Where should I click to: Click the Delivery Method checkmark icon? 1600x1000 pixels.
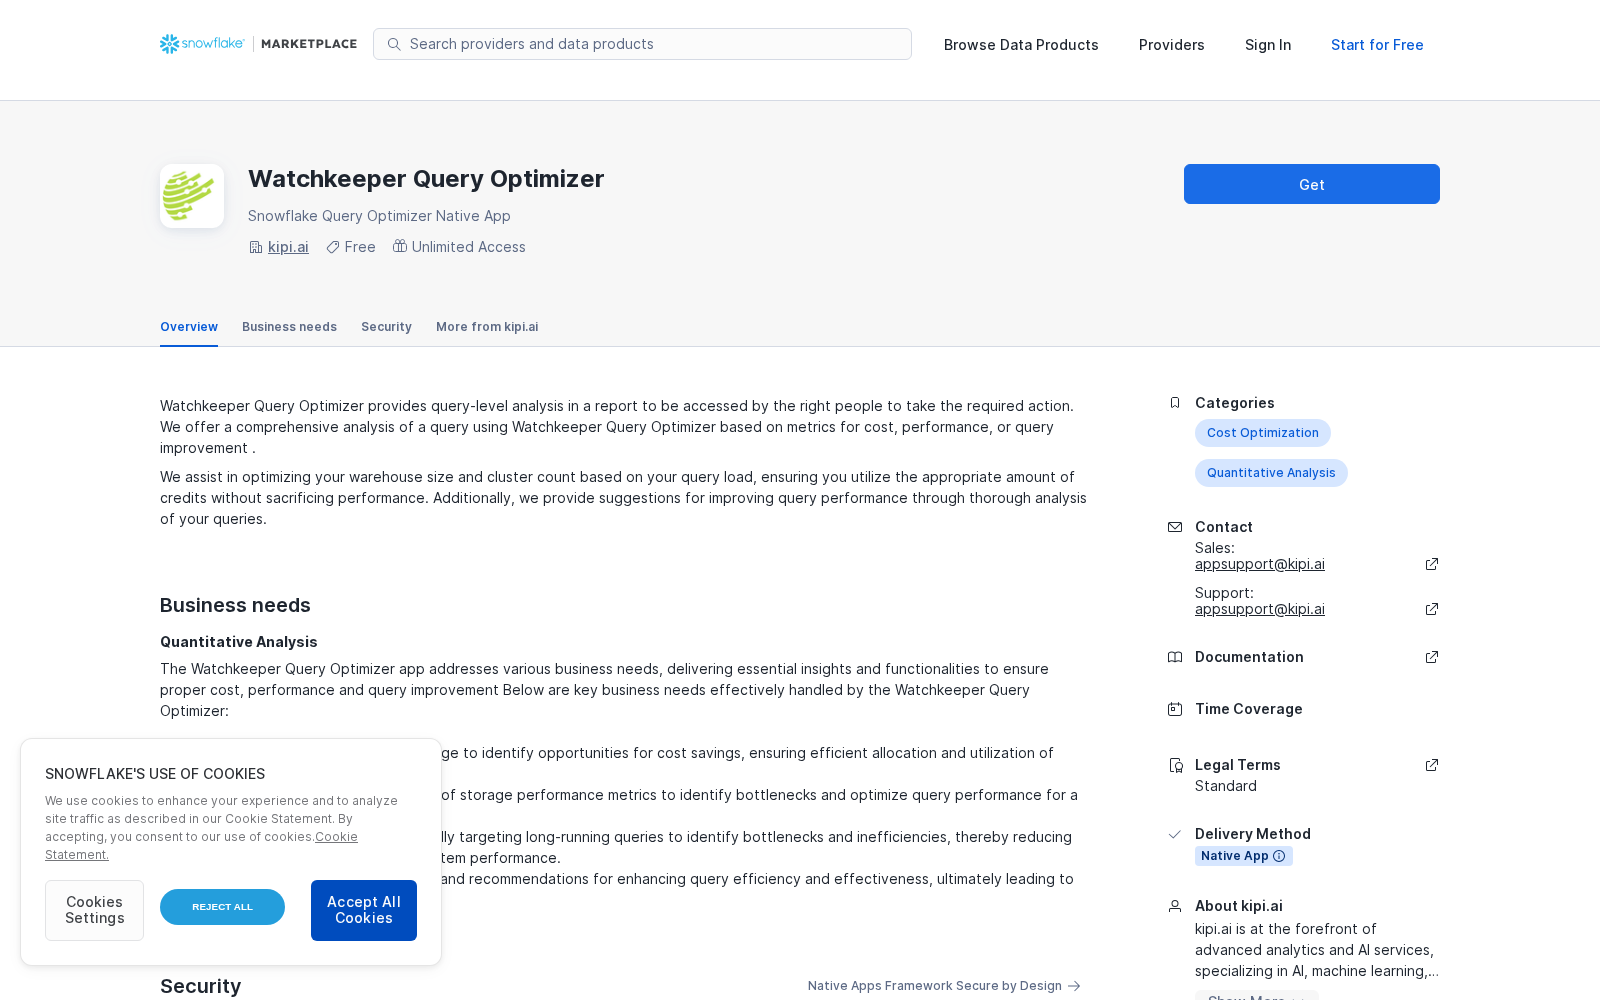1175,834
